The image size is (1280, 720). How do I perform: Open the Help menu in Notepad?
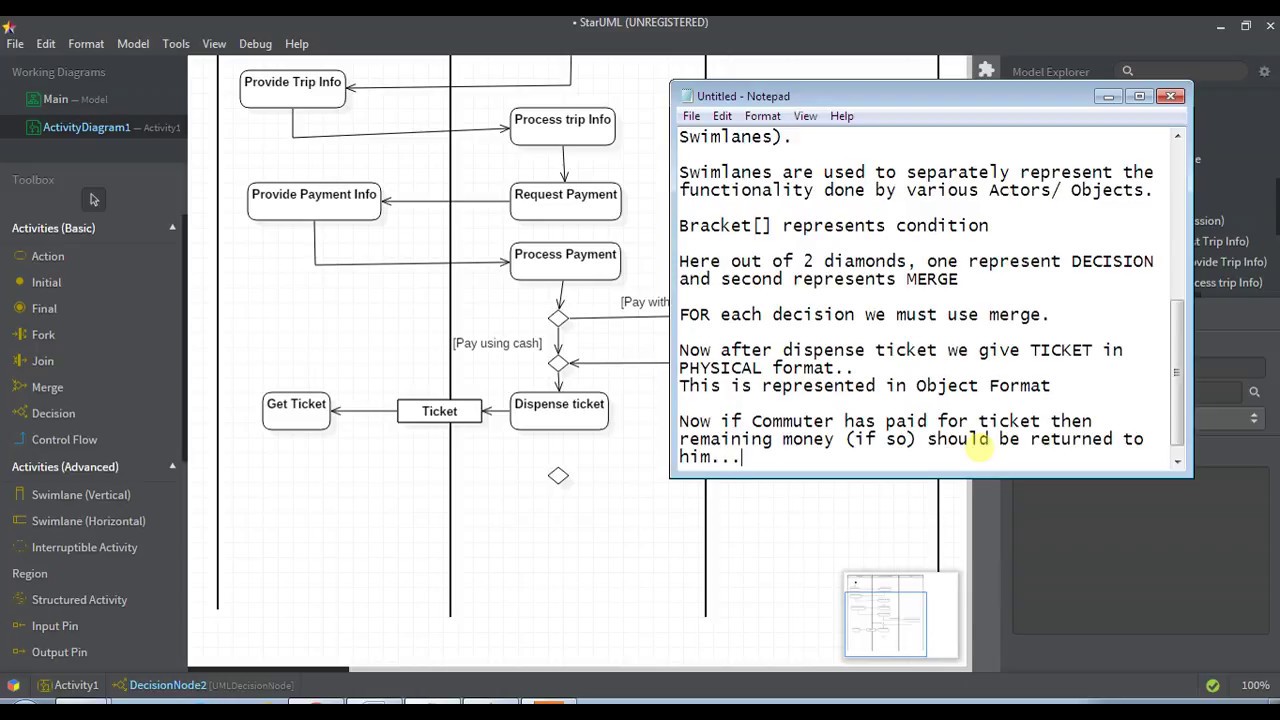click(842, 116)
